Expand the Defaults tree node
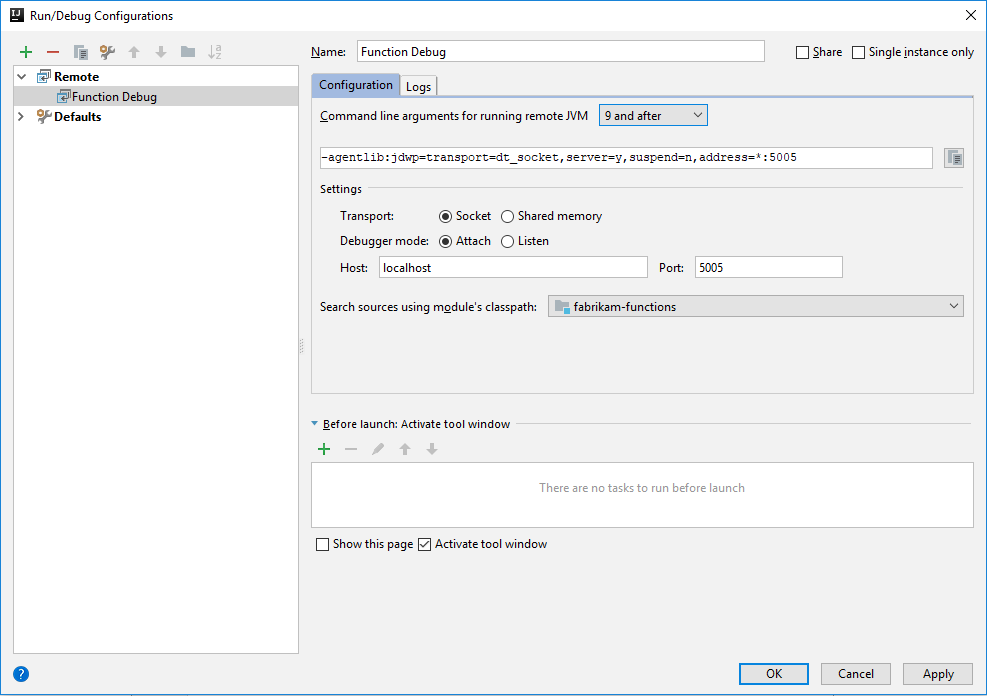 21,116
